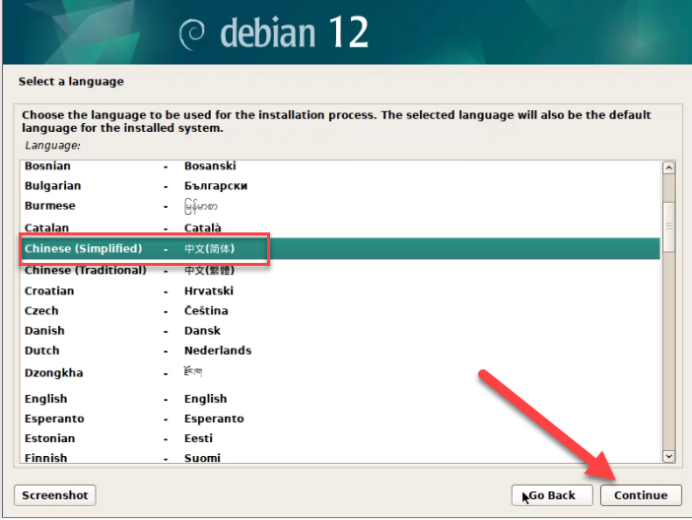Viewport: 692px width, 520px height.
Task: Choose Dzongkha from the list
Action: 53,373
